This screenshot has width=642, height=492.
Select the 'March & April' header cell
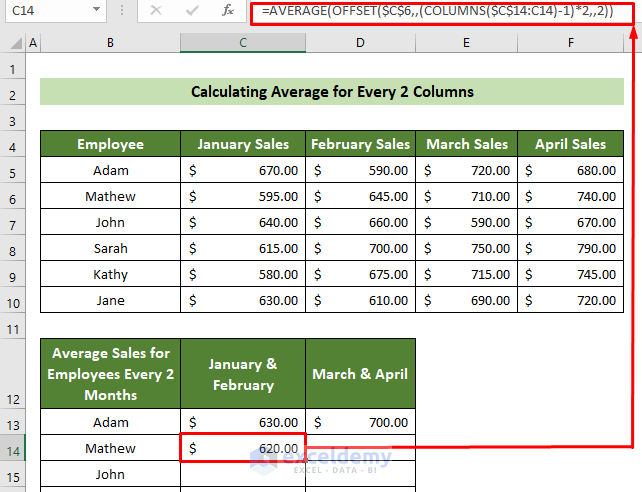(360, 374)
